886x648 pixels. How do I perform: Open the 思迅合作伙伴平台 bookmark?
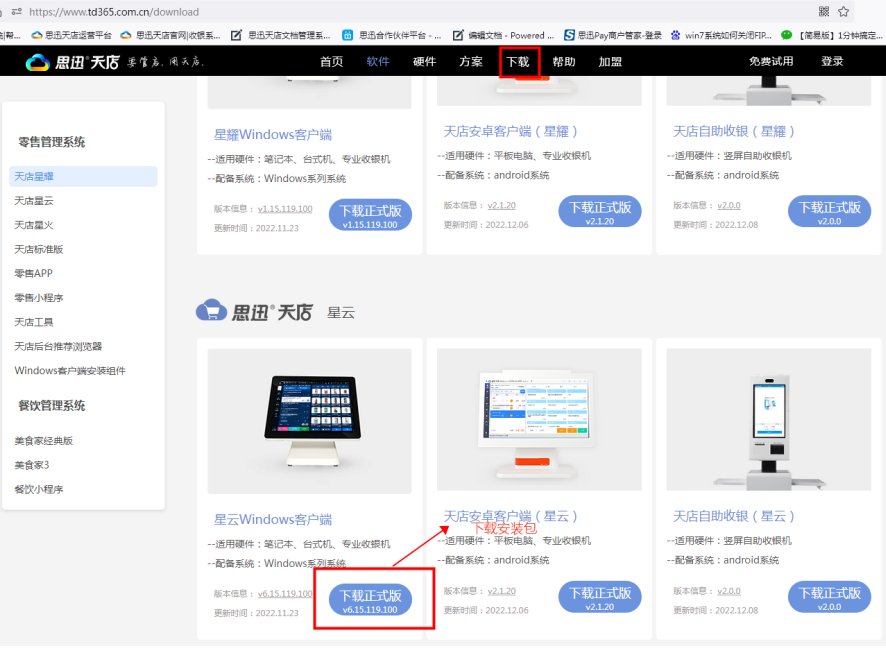click(x=392, y=35)
